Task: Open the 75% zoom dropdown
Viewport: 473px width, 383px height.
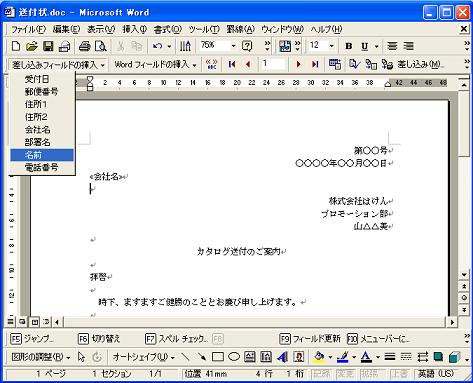Action: click(233, 46)
